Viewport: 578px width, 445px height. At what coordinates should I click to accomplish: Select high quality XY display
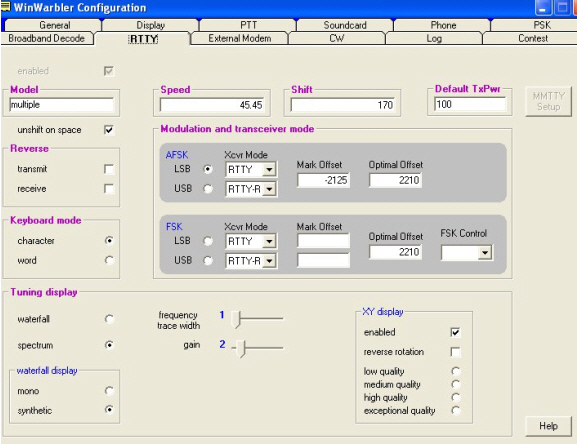pyautogui.click(x=456, y=397)
